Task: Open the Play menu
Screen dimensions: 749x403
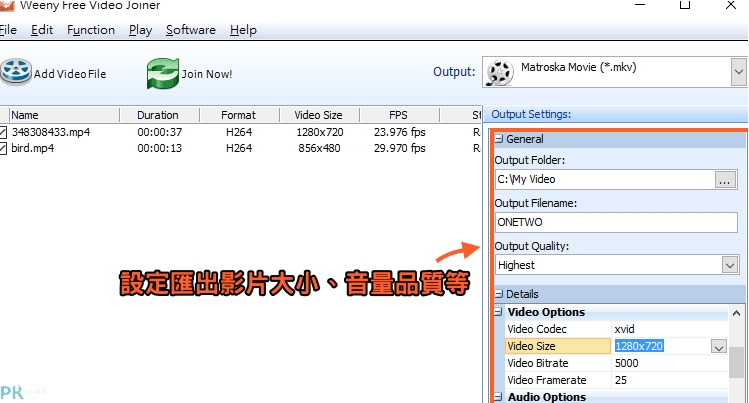Action: point(140,30)
